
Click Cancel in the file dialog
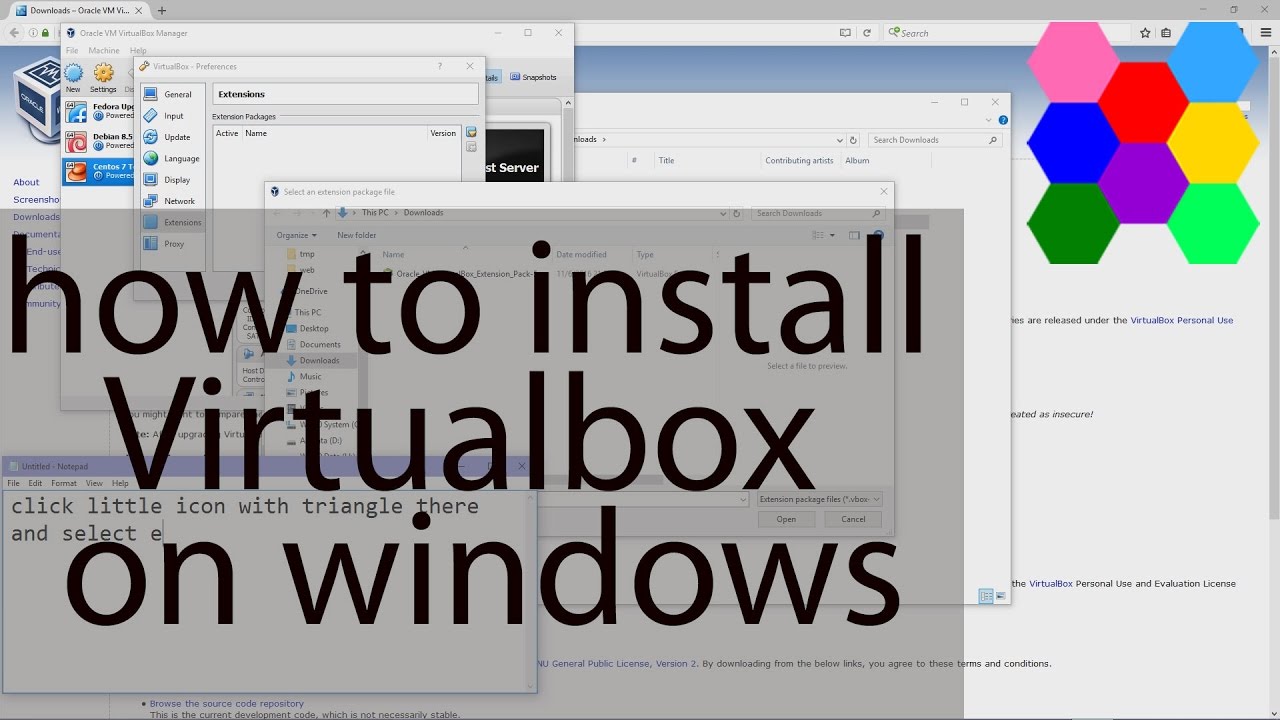(853, 519)
